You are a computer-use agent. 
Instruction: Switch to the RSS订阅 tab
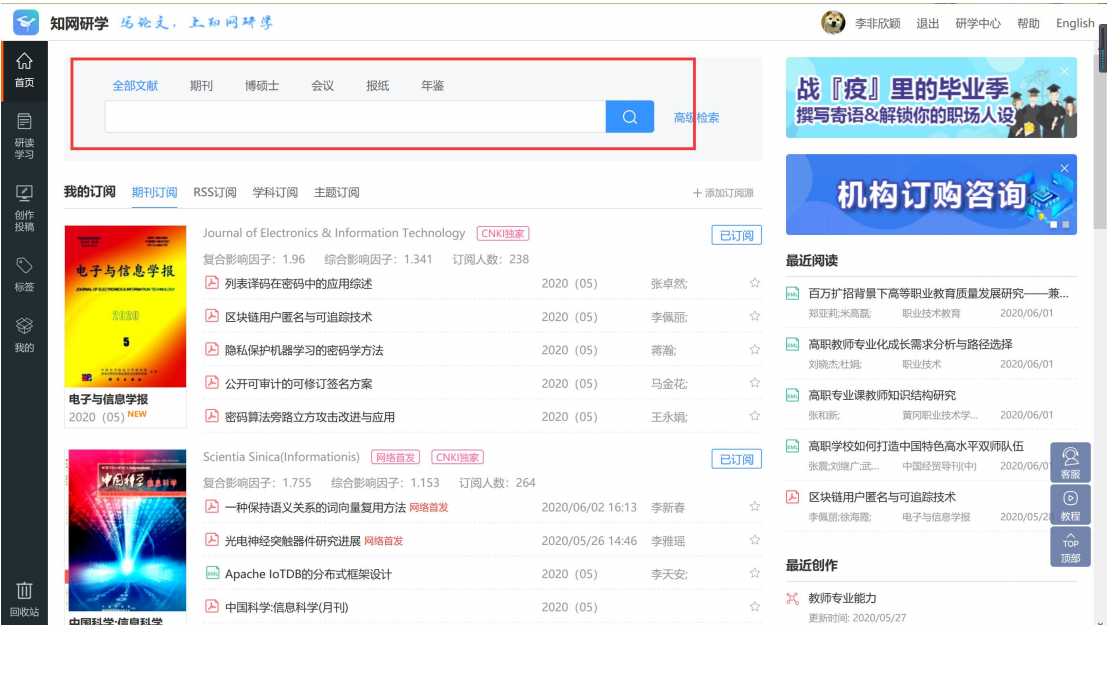point(215,193)
